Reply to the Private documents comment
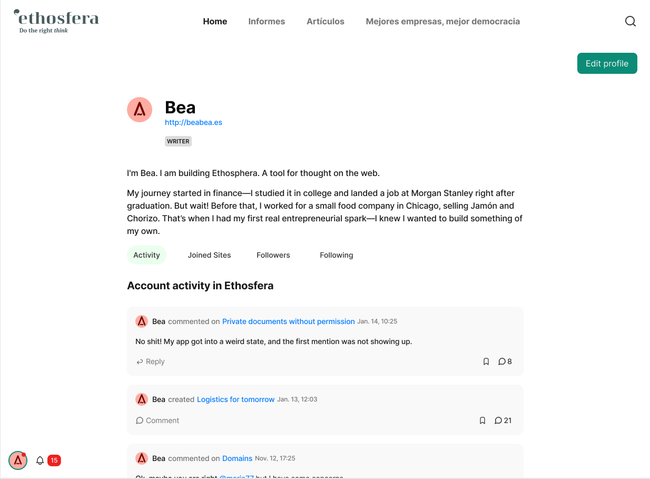The height and width of the screenshot is (479, 650). pos(151,362)
